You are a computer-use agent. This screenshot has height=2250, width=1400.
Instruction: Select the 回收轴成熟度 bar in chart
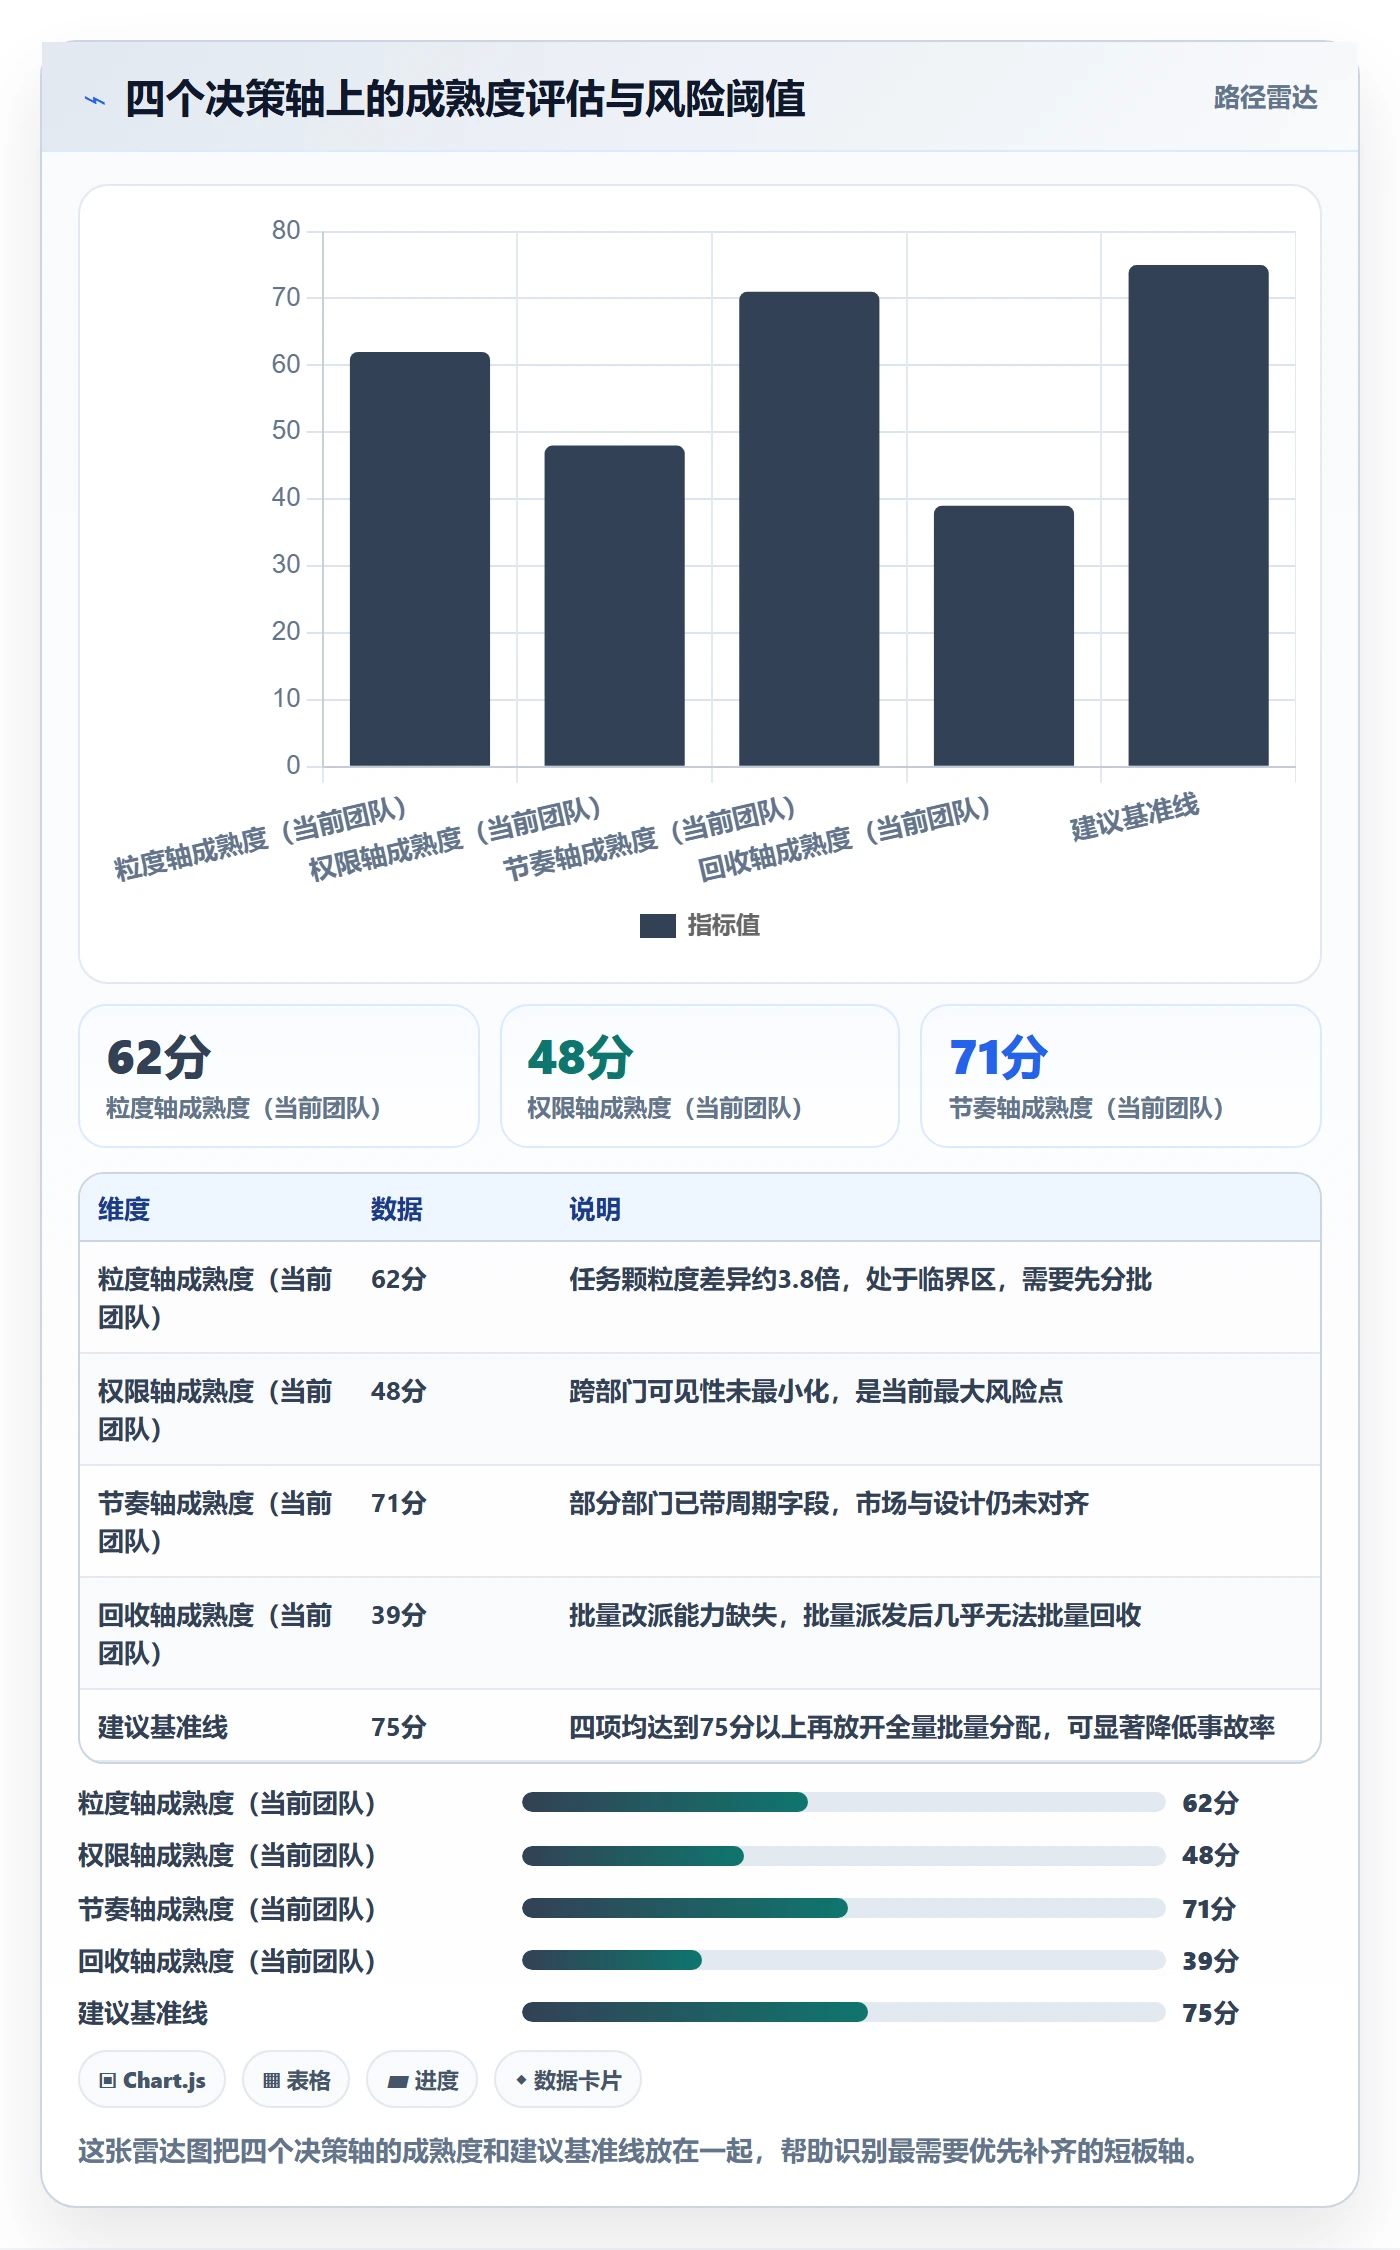click(x=1004, y=636)
